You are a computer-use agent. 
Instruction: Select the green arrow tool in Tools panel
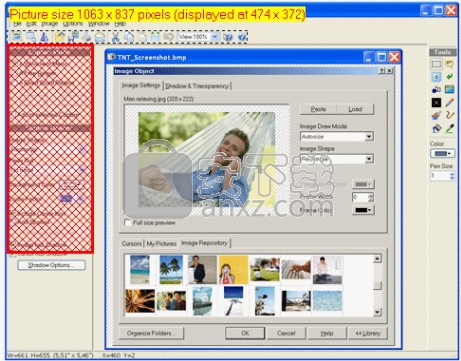pos(449,77)
